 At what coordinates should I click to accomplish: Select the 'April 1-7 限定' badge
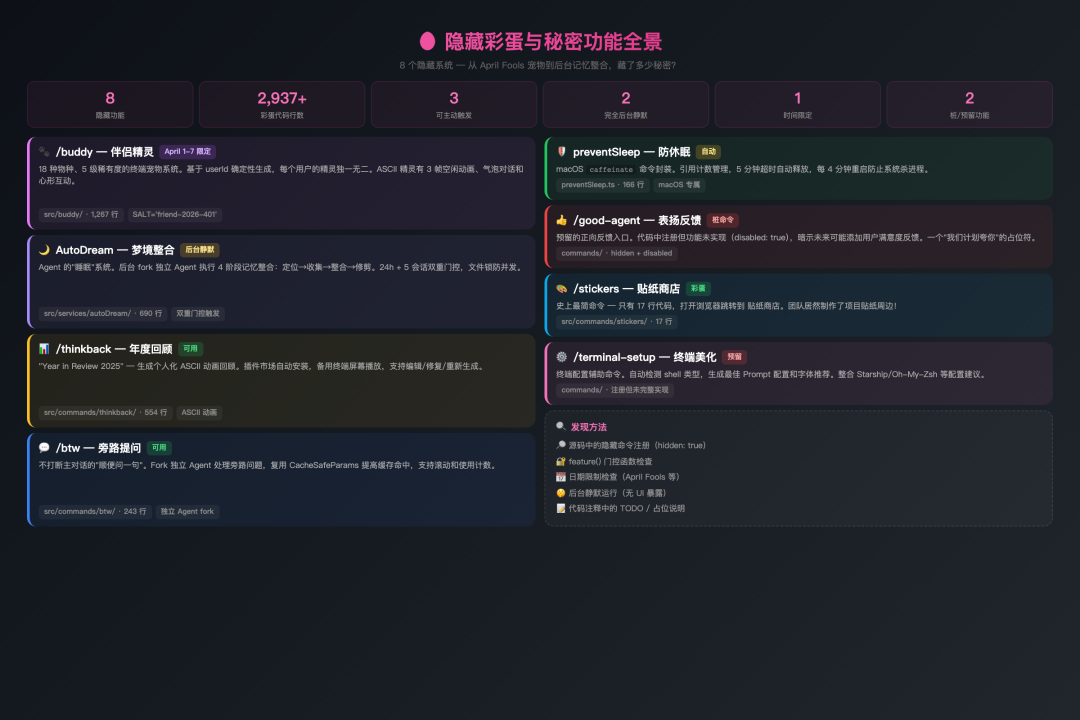point(187,152)
